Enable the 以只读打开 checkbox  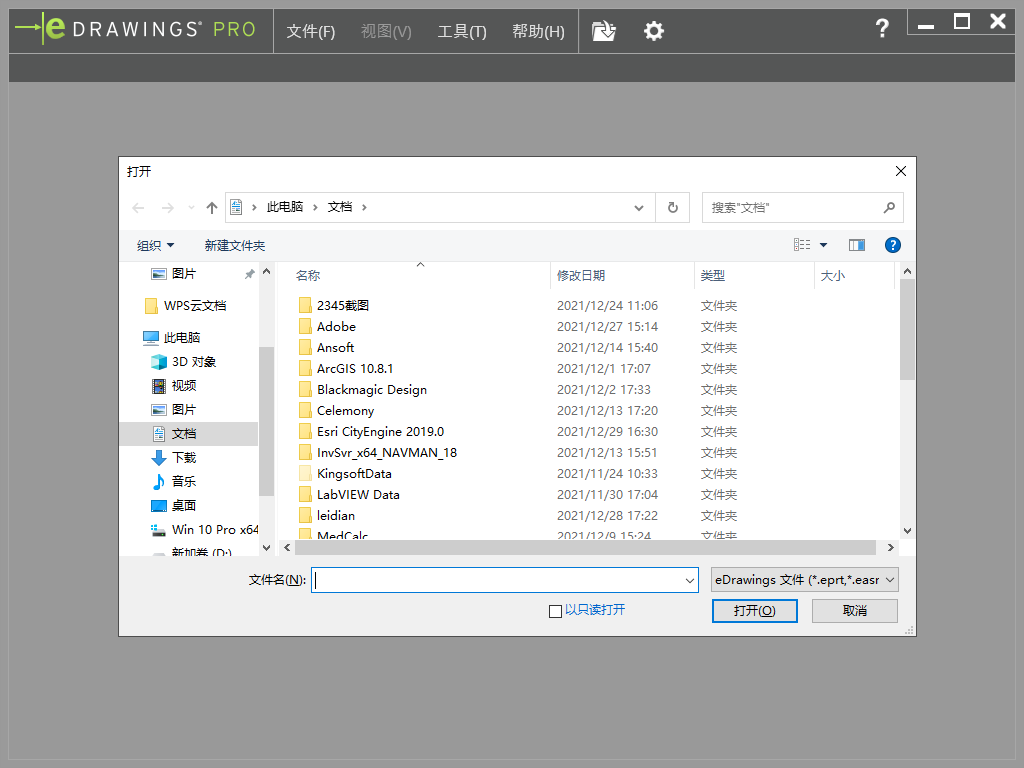556,611
